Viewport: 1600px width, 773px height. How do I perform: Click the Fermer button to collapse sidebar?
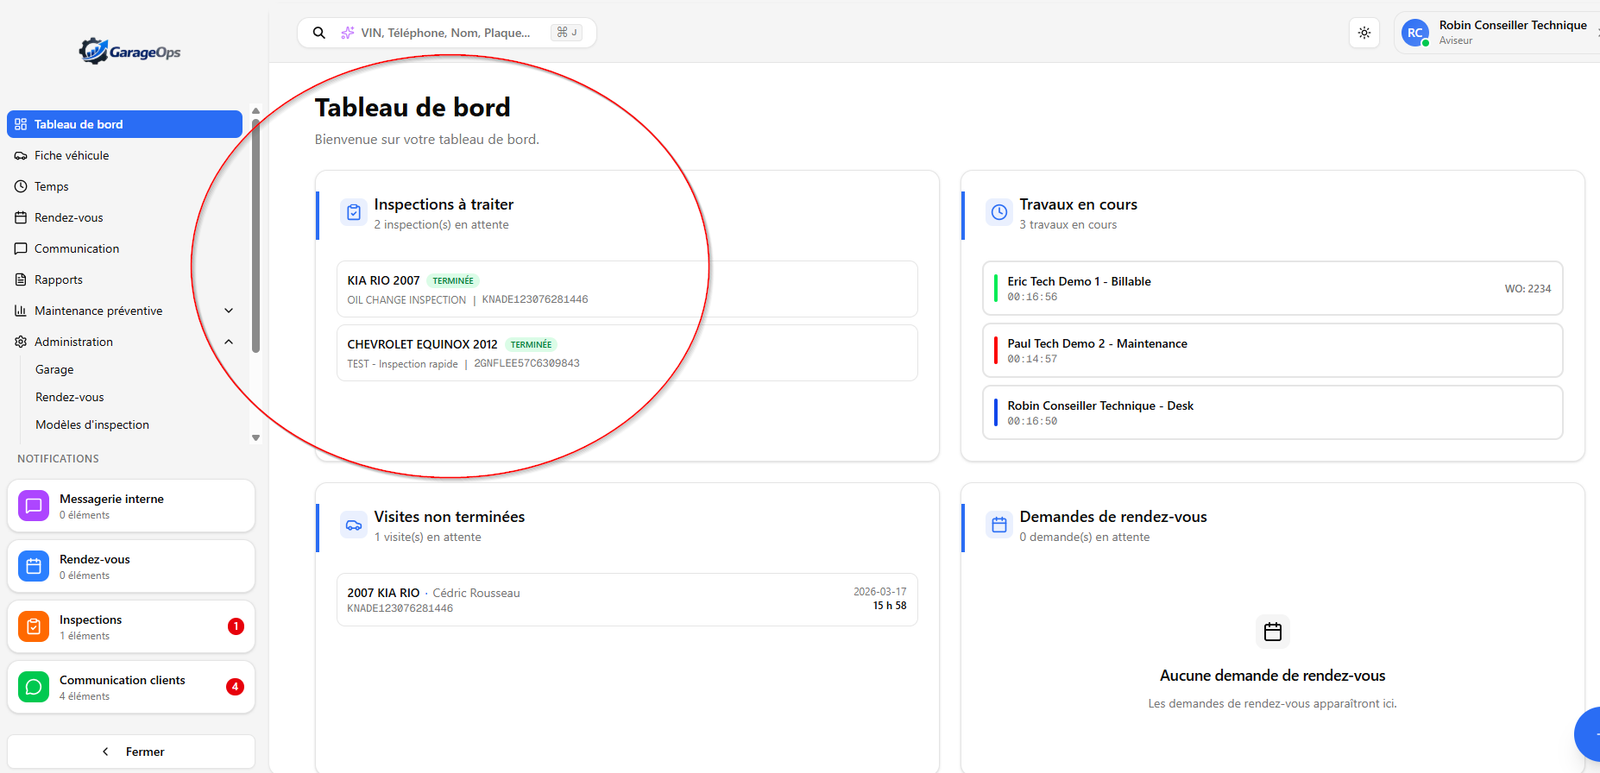click(131, 752)
